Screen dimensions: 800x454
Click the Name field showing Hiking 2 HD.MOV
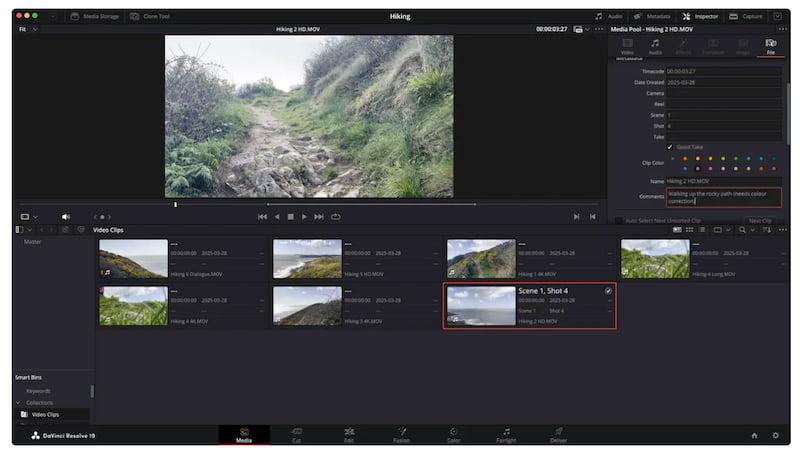click(x=723, y=181)
